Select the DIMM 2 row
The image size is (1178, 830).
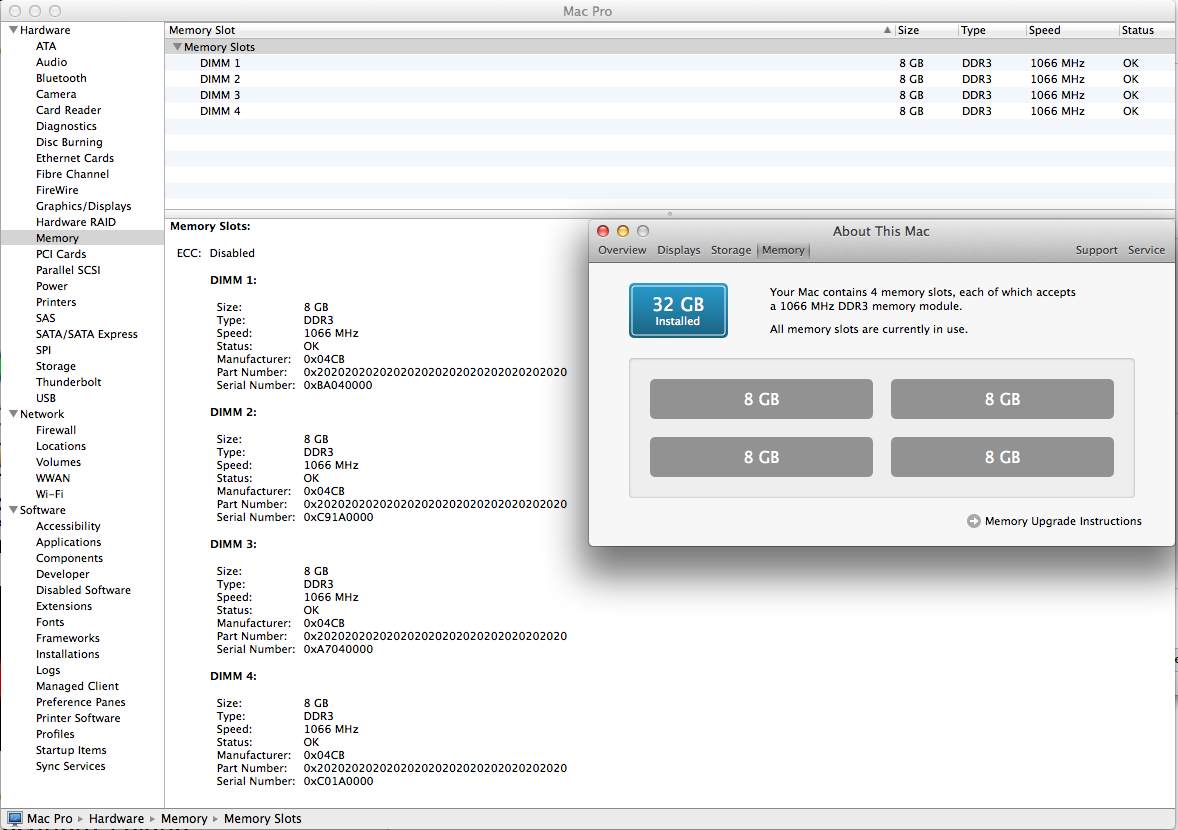click(669, 79)
